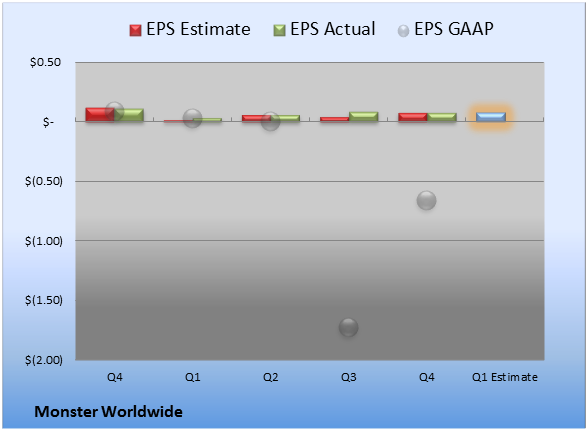Click the red EPS Estimate legend swatch
This screenshot has width=587, height=430.
click(x=135, y=30)
